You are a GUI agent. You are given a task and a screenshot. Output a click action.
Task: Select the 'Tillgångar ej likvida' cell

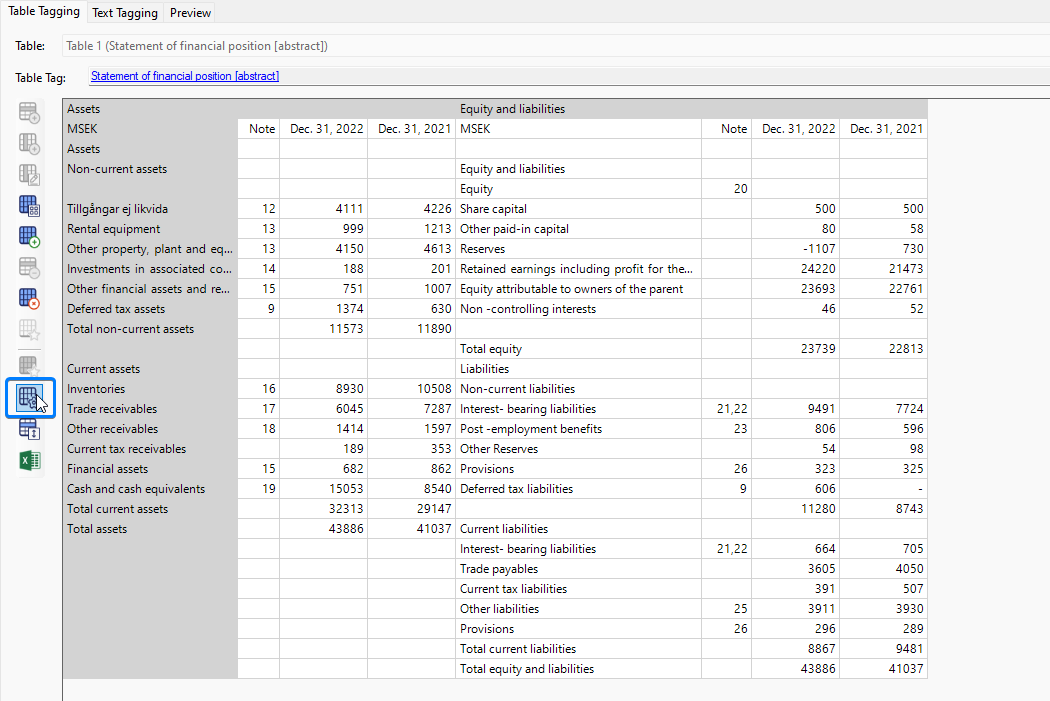point(151,209)
